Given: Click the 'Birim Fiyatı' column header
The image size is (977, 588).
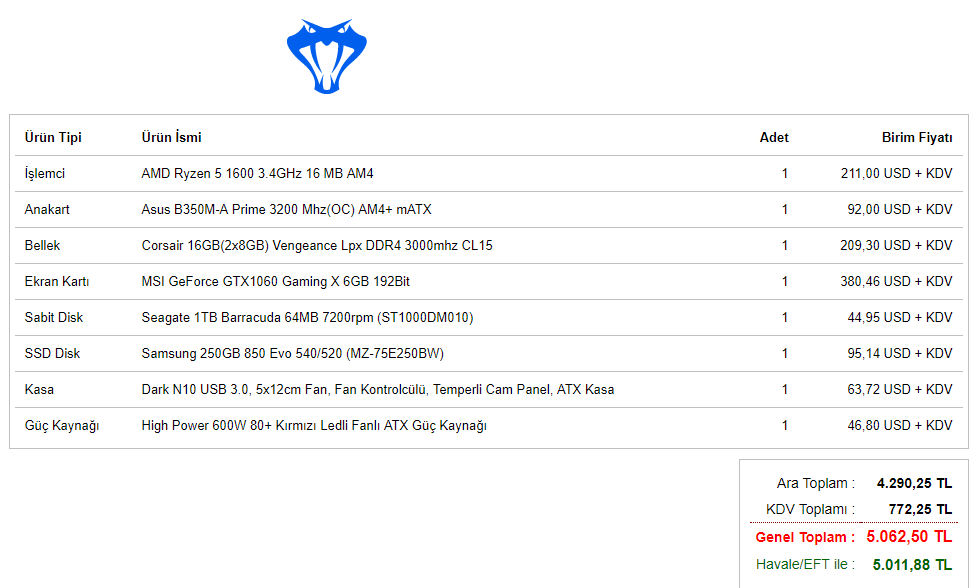Looking at the screenshot, I should click(917, 137).
